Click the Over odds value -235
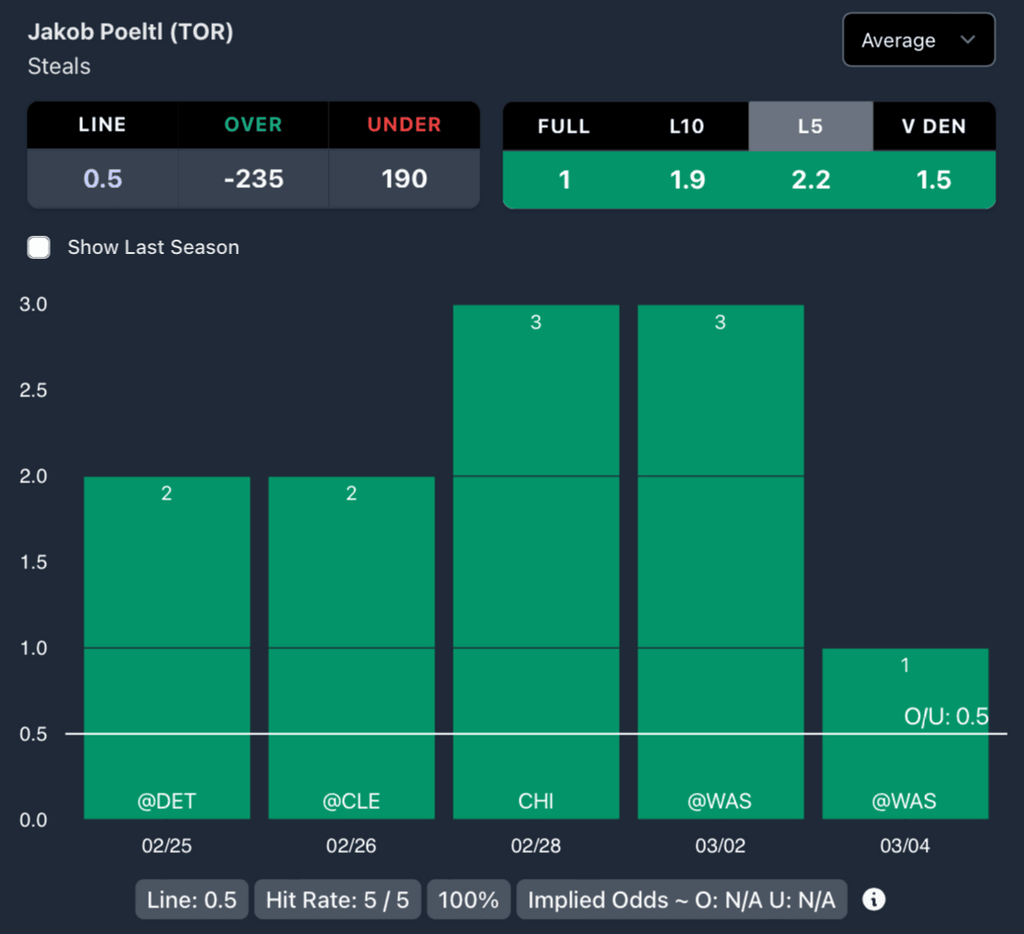1024x934 pixels. coord(254,179)
